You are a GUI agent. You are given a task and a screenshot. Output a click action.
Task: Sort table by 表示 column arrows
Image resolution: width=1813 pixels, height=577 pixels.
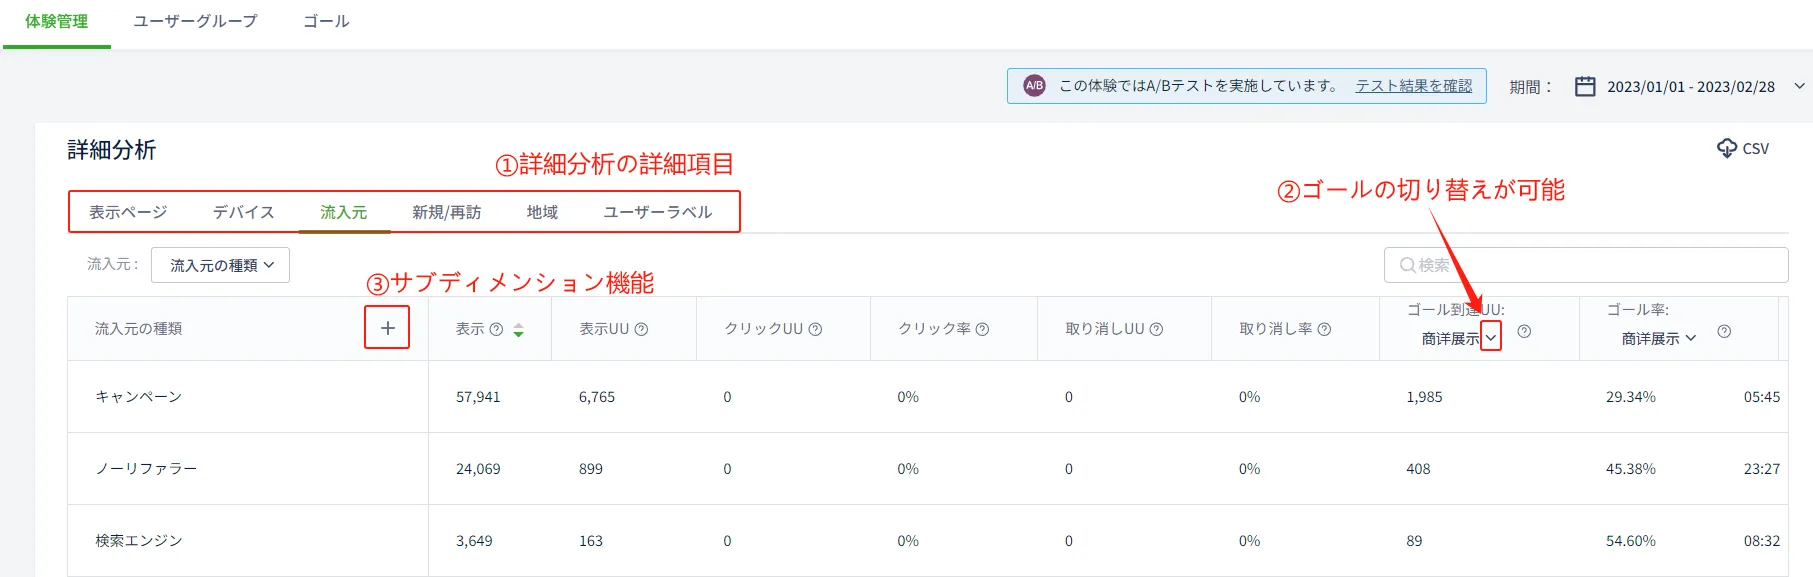518,330
